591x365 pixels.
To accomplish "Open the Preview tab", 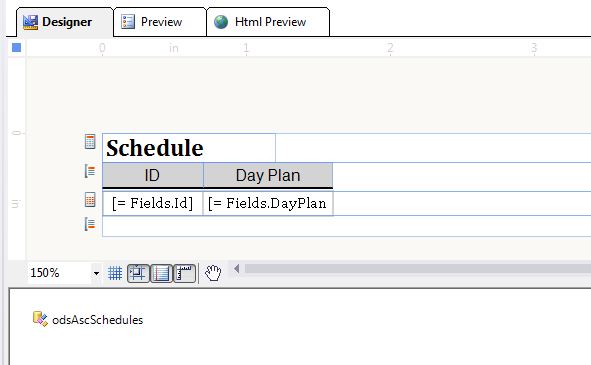I will 160,22.
